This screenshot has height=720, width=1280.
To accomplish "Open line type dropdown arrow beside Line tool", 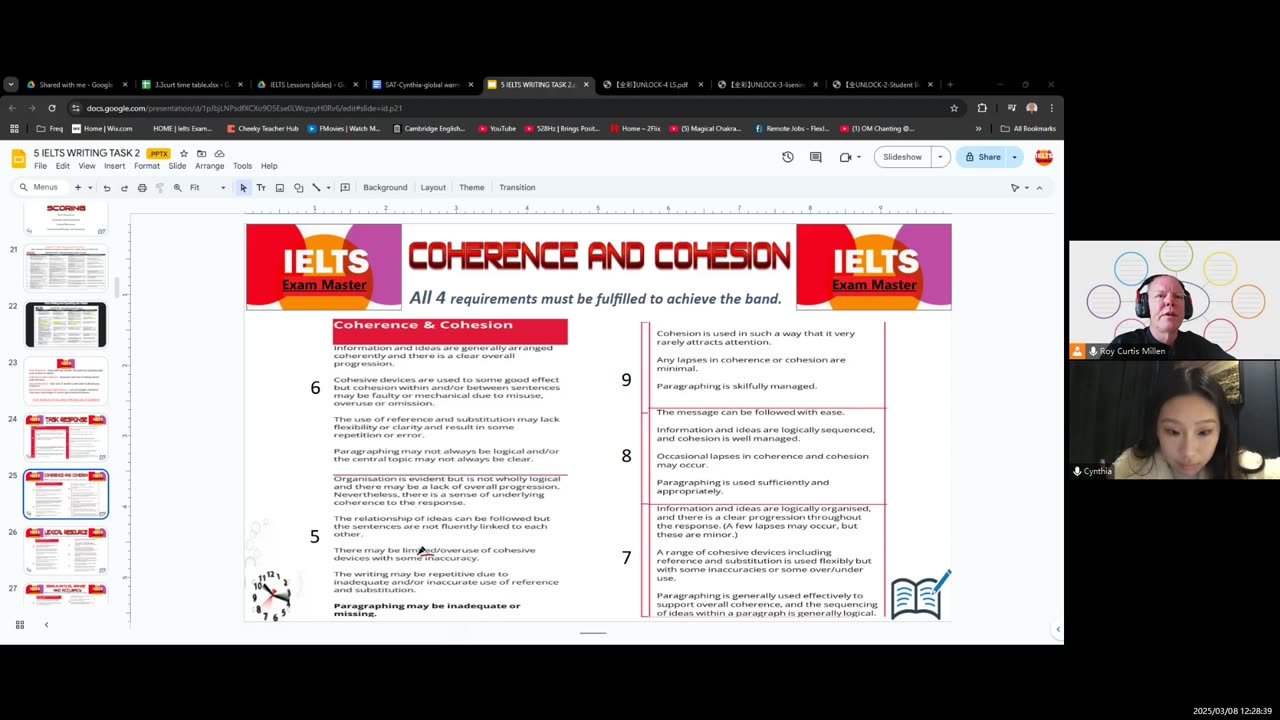I will pyautogui.click(x=328, y=187).
